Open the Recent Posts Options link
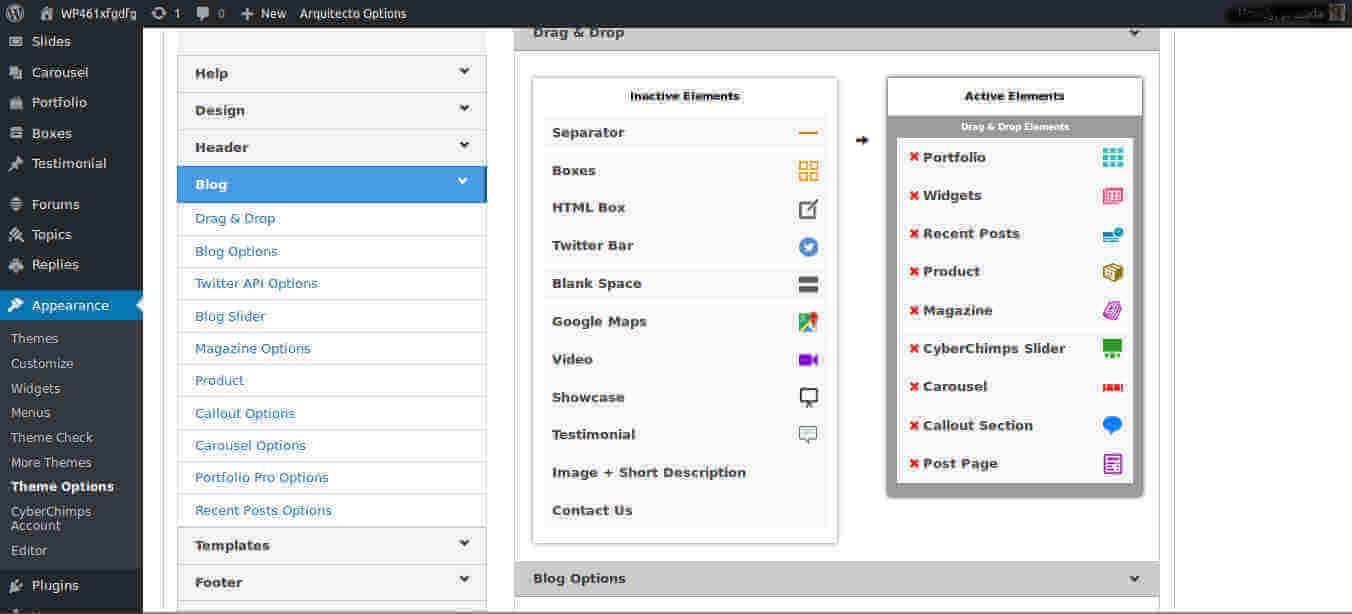Screen dimensions: 1352x614 click(263, 510)
